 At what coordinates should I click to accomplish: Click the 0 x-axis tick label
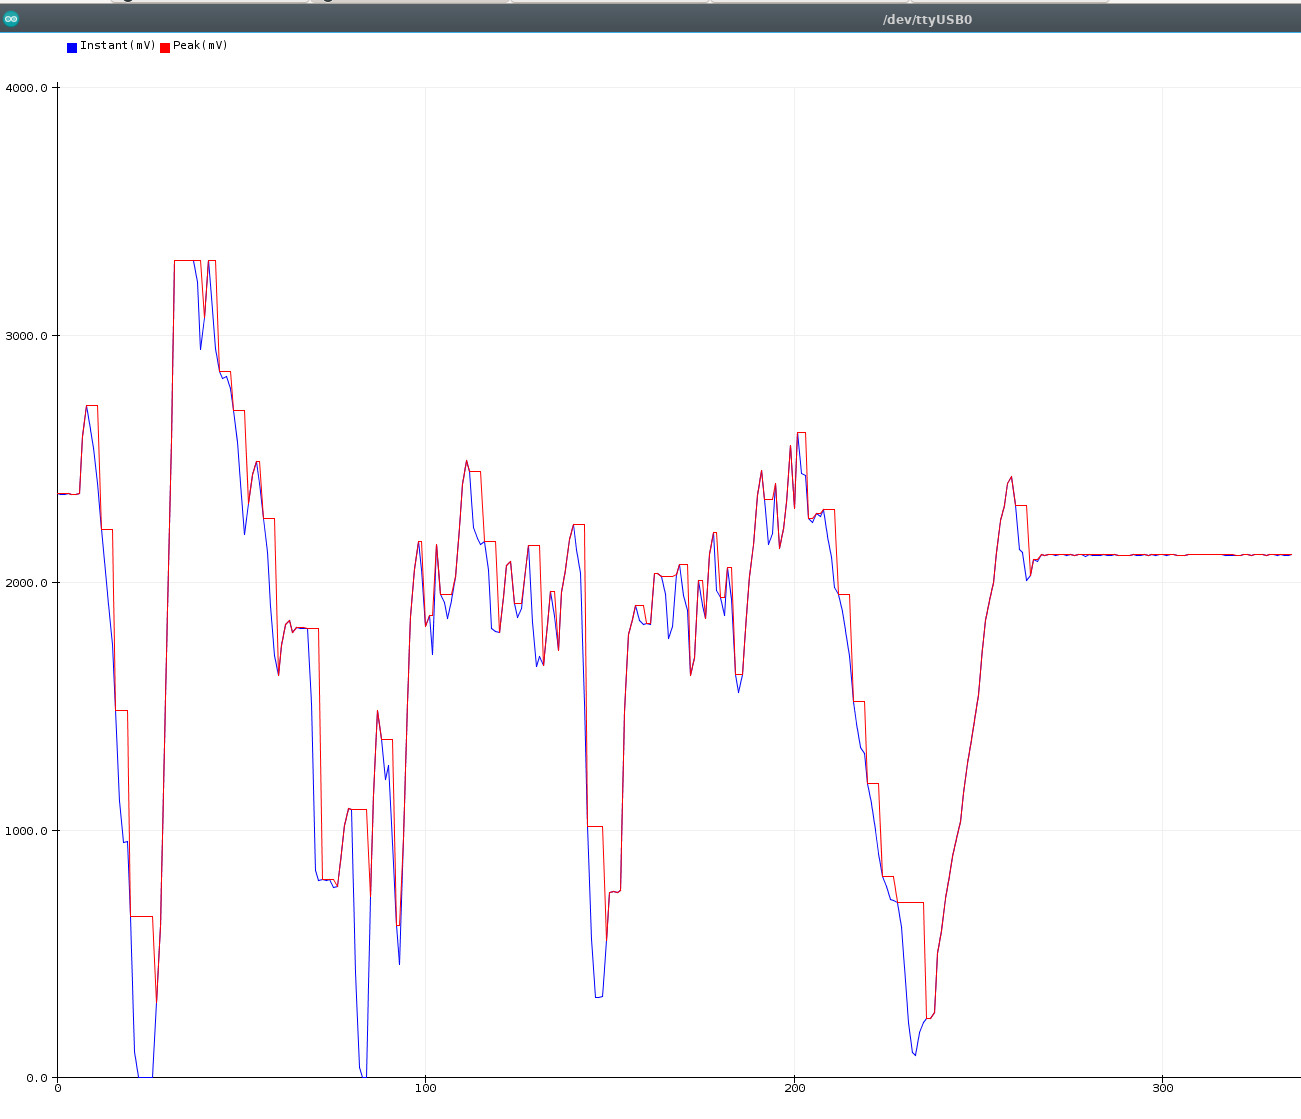(57, 1088)
